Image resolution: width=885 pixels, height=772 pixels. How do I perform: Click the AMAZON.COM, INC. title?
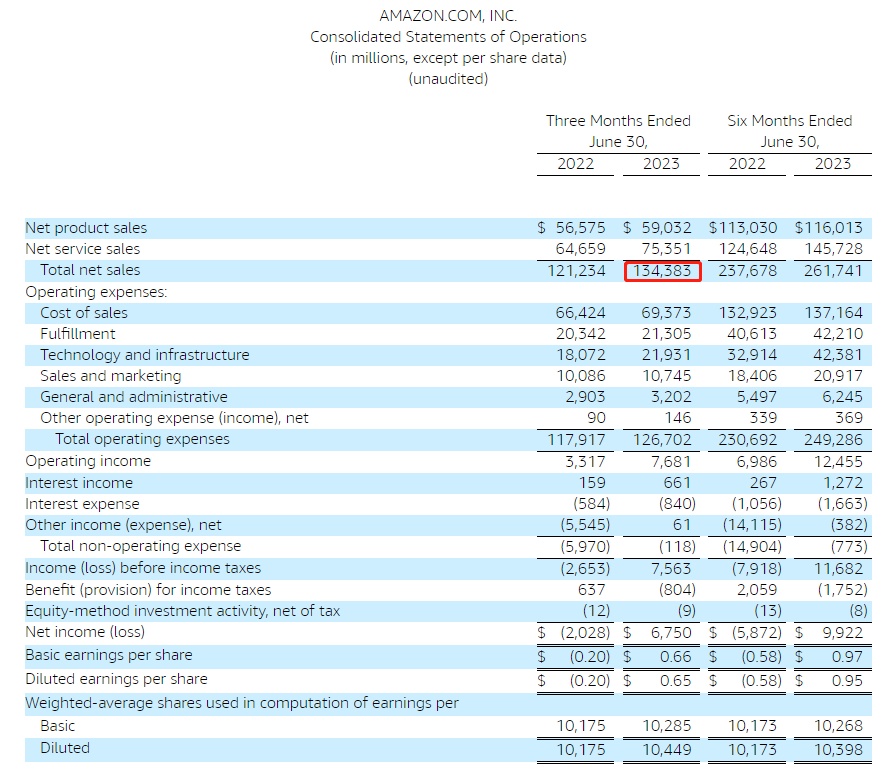[448, 16]
